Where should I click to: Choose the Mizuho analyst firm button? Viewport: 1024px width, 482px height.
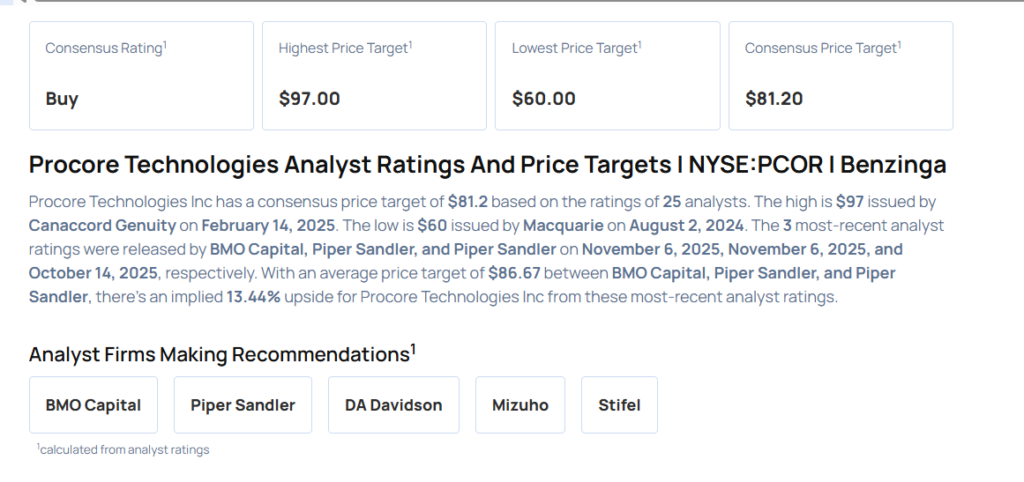[x=520, y=405]
